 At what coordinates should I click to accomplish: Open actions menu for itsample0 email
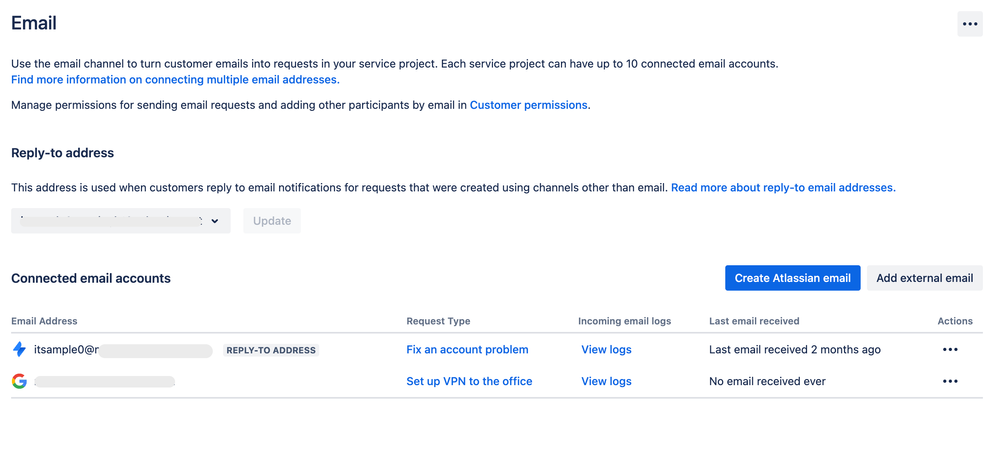click(x=950, y=350)
